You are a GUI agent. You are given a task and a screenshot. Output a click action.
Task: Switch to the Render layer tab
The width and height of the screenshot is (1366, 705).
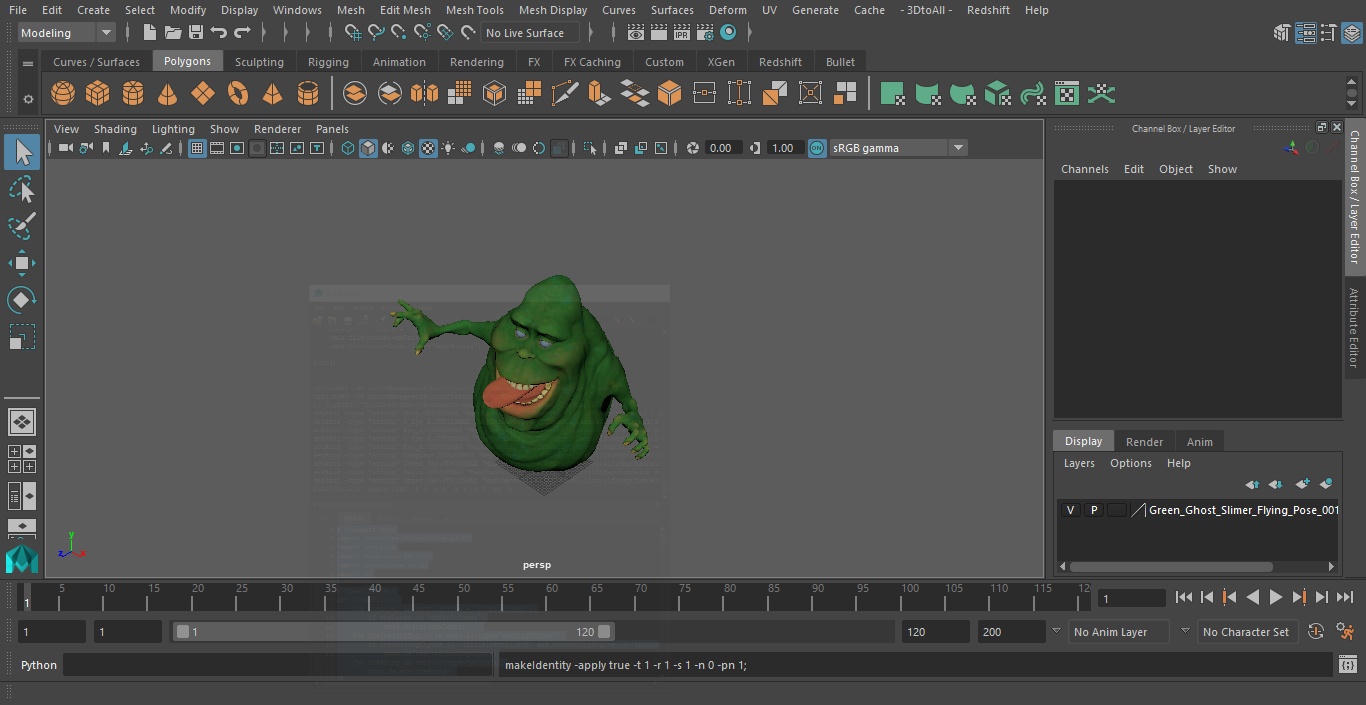coord(1144,442)
